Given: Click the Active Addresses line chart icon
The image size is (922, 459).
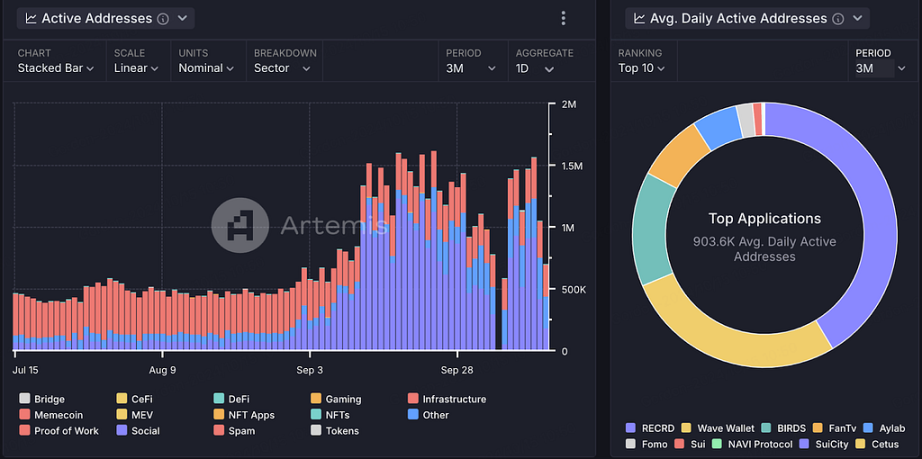Looking at the screenshot, I should tap(31, 18).
